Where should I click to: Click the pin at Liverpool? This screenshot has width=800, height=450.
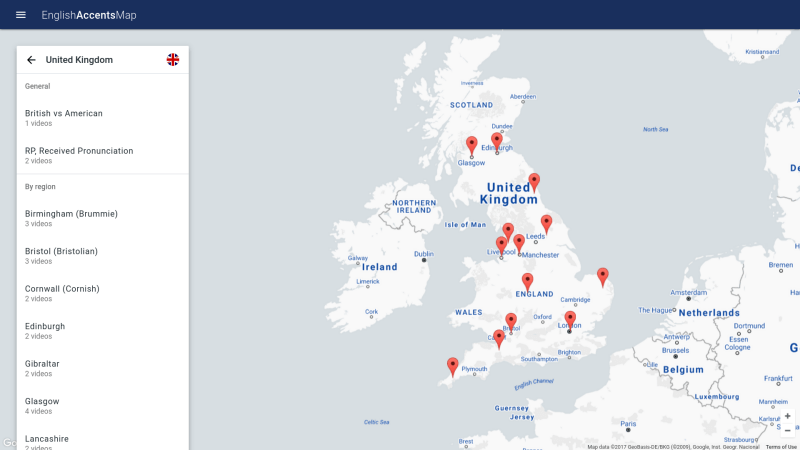502,245
